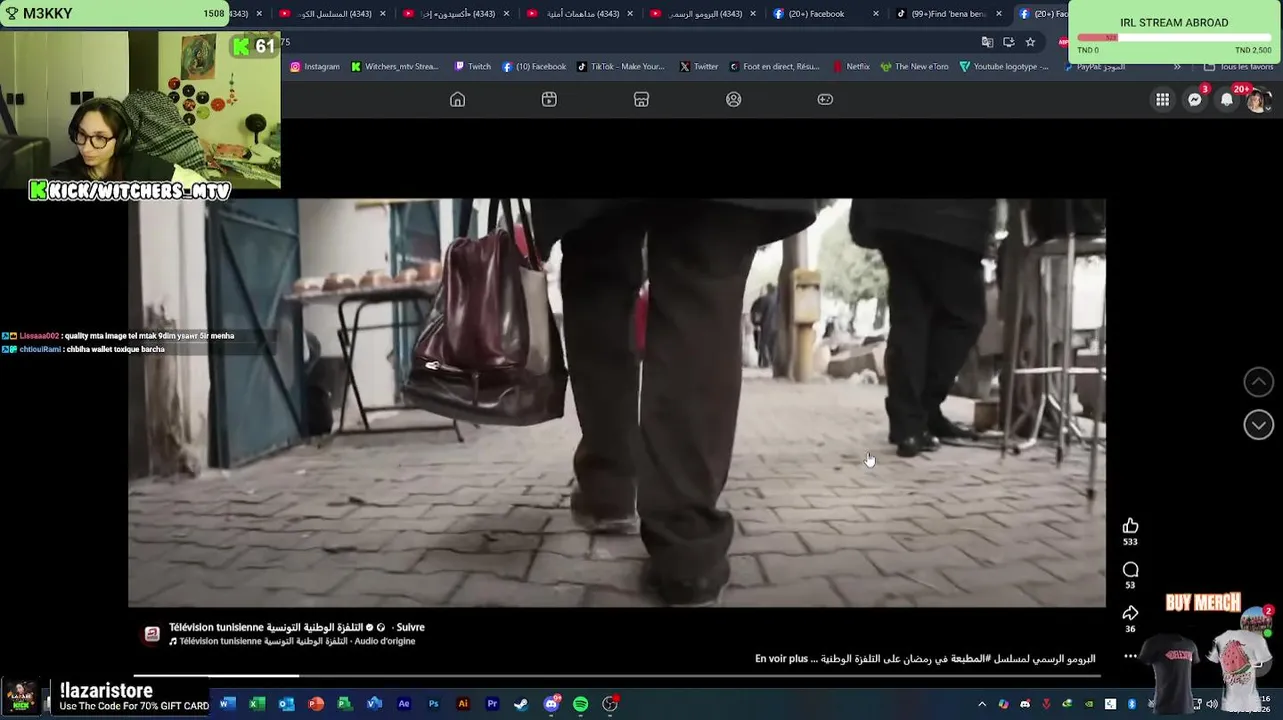The image size is (1283, 720).
Task: Launch After Effects from the taskbar
Action: pyautogui.click(x=404, y=704)
